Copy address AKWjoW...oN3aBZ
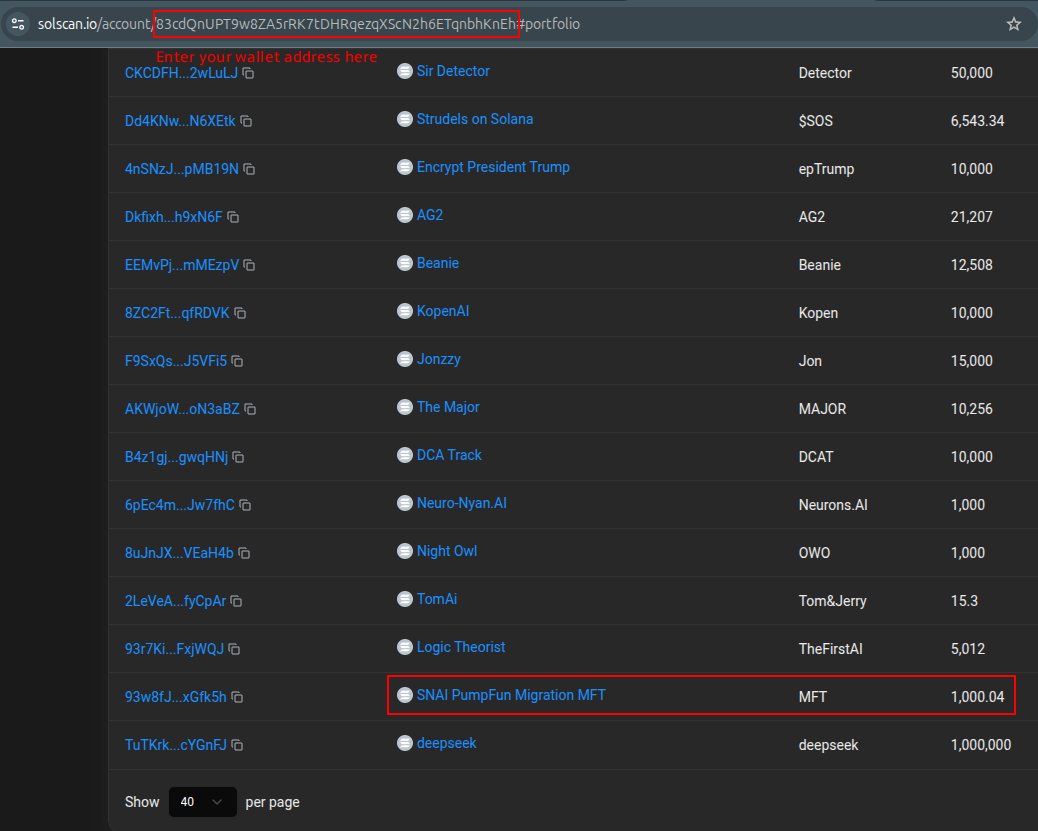Viewport: 1038px width, 831px height. [250, 409]
